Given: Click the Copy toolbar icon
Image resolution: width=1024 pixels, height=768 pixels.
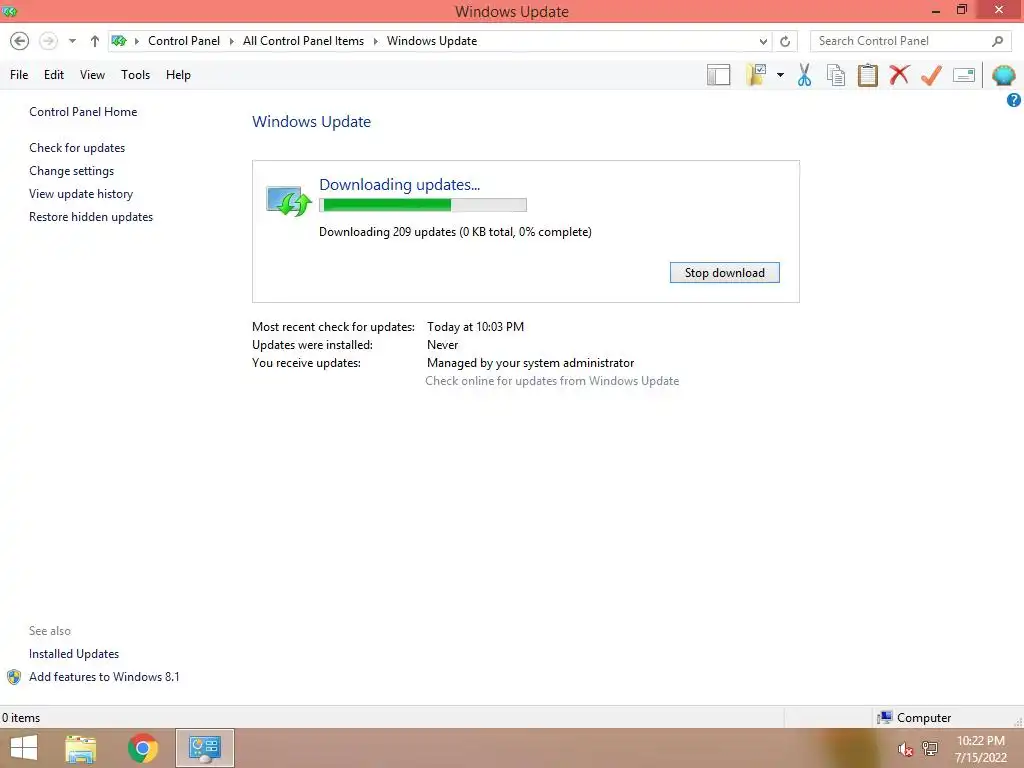Looking at the screenshot, I should [x=836, y=75].
